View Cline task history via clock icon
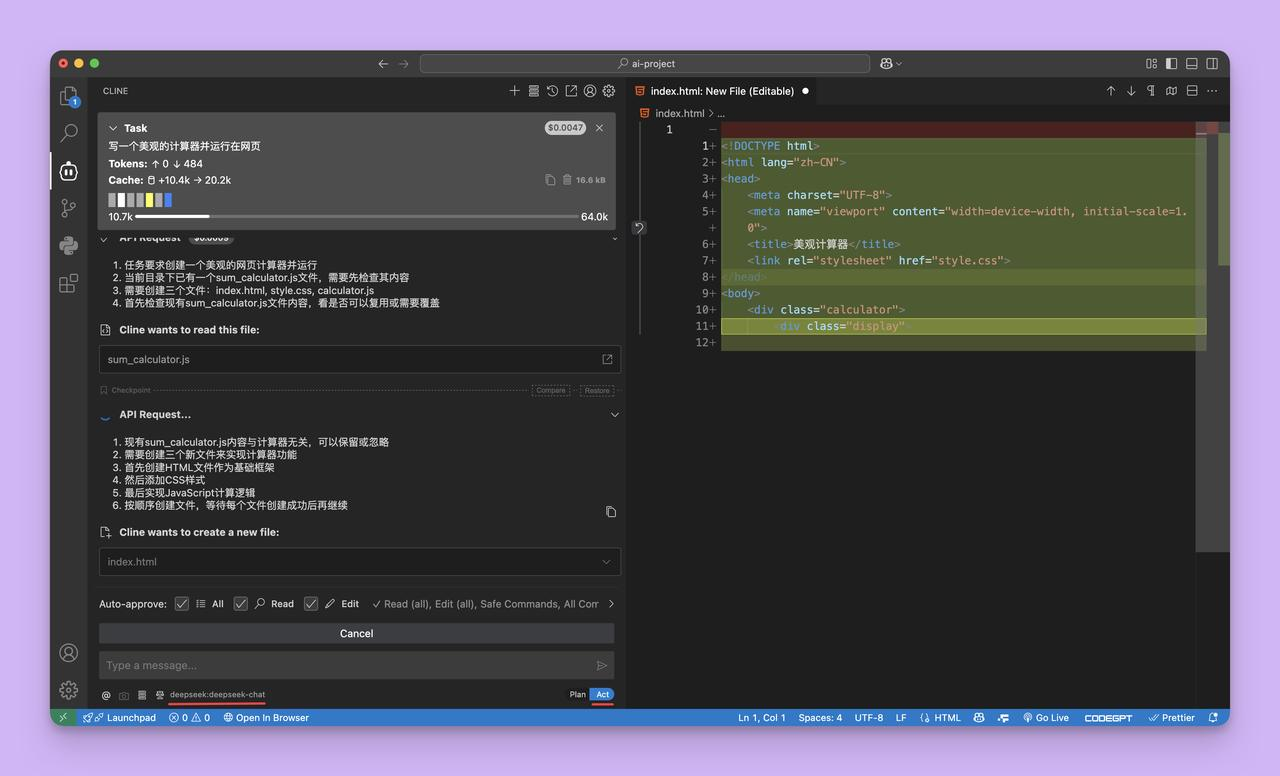The height and width of the screenshot is (776, 1280). [551, 90]
